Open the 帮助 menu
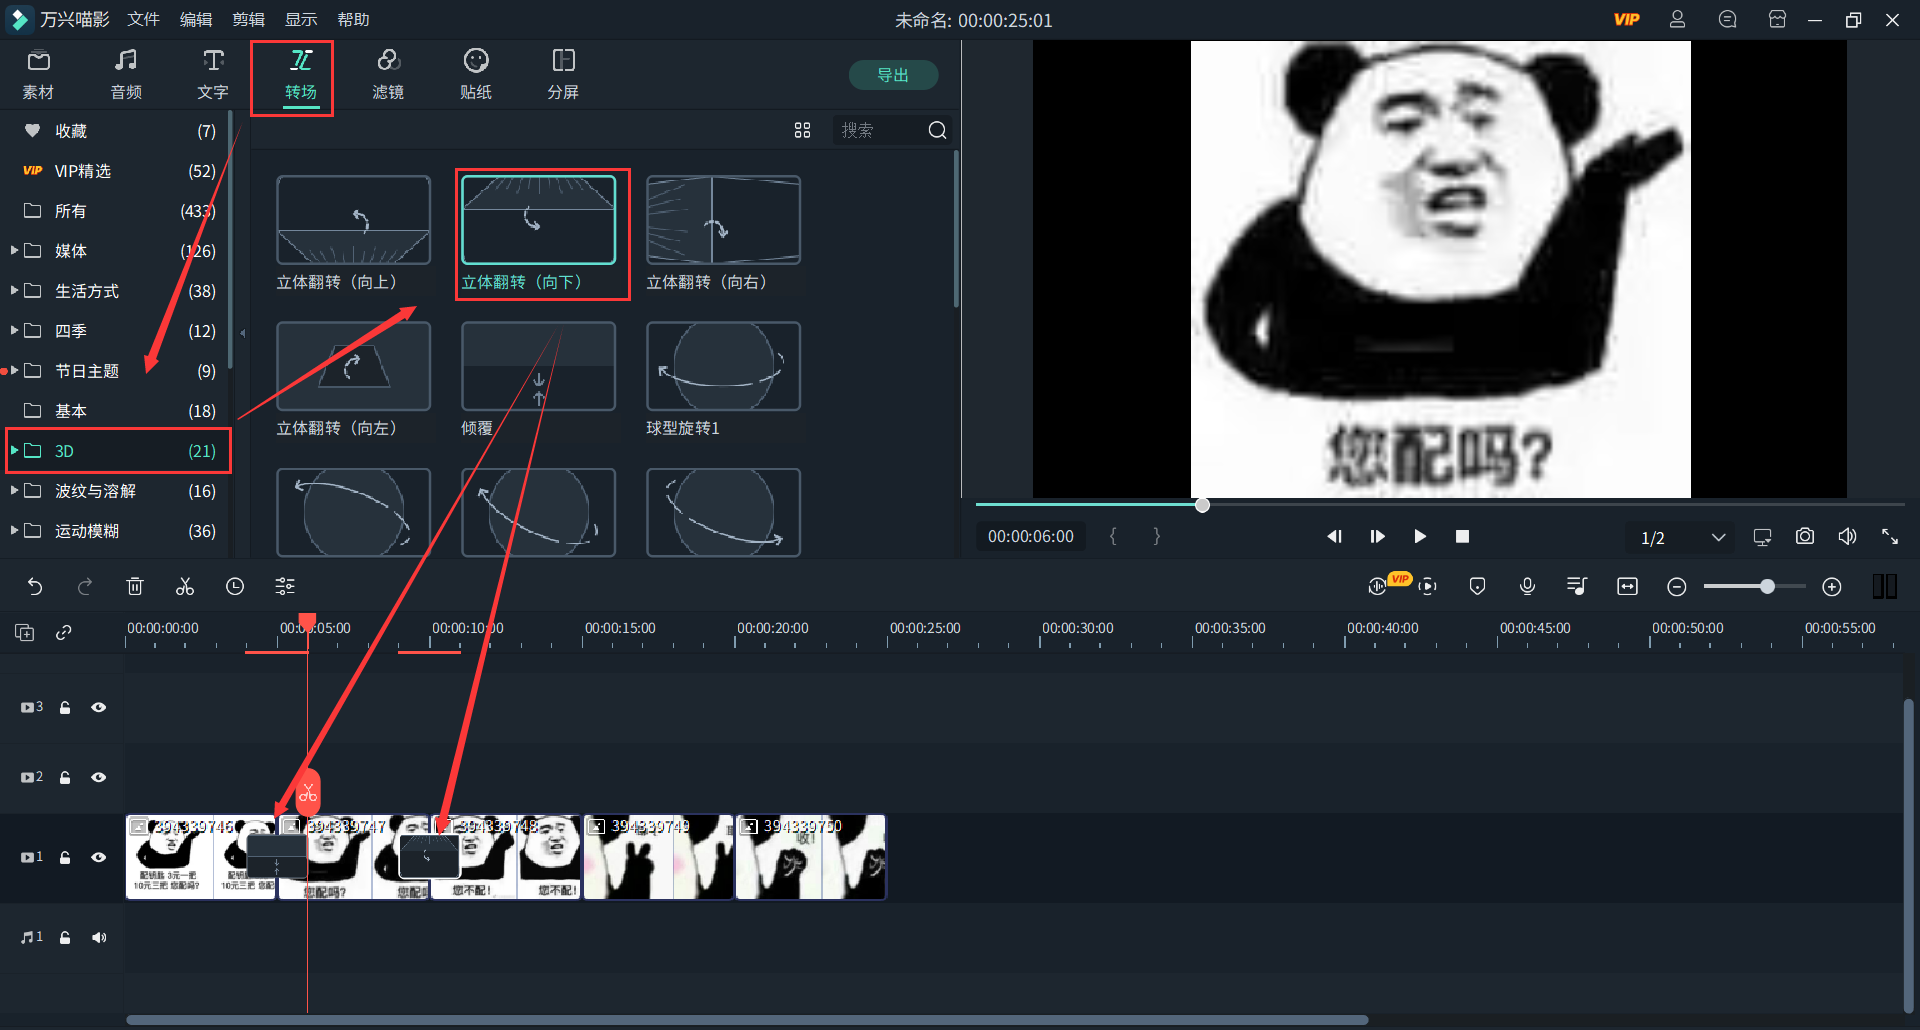 (352, 19)
